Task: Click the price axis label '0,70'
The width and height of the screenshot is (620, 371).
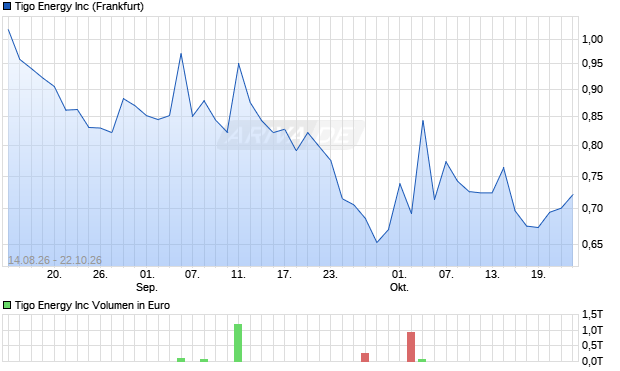Action: pyautogui.click(x=592, y=208)
